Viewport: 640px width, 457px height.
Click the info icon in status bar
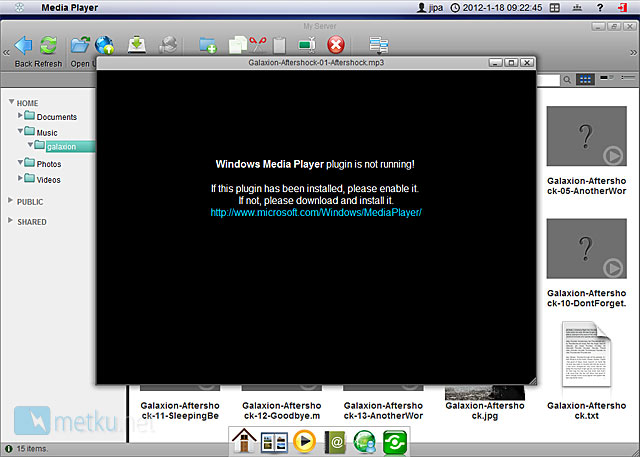8,449
